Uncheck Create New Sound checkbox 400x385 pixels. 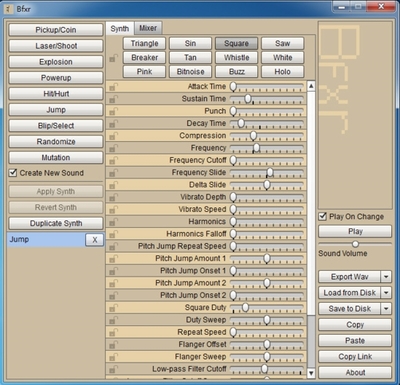pyautogui.click(x=13, y=173)
